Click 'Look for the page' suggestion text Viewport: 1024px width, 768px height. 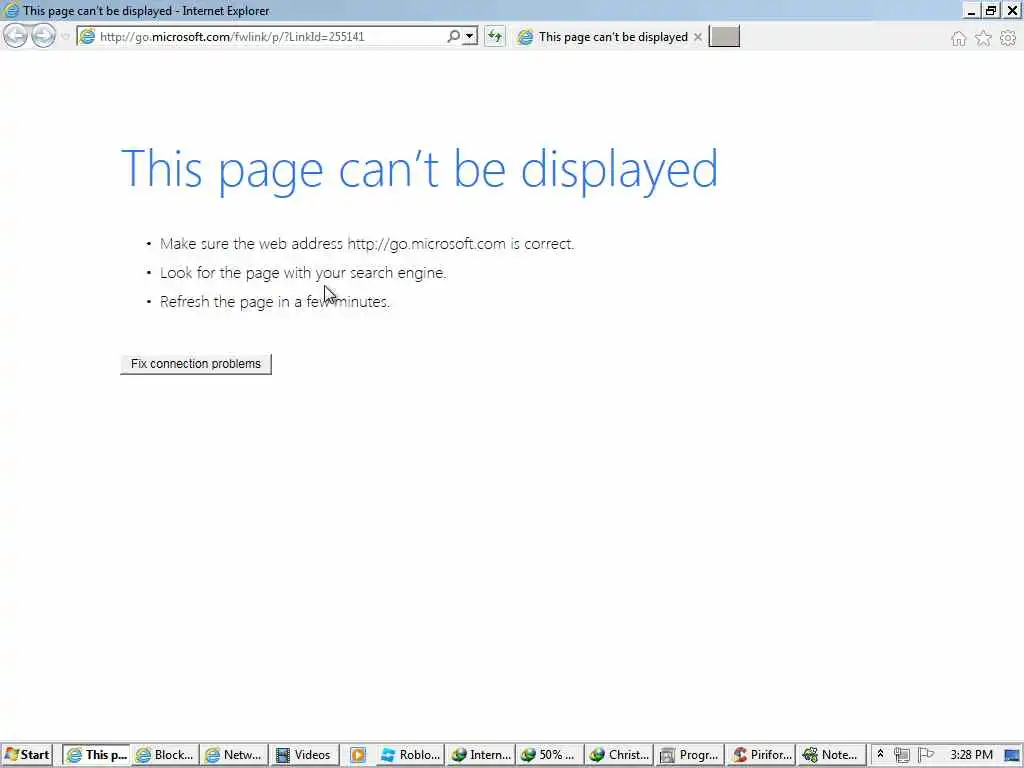point(303,273)
